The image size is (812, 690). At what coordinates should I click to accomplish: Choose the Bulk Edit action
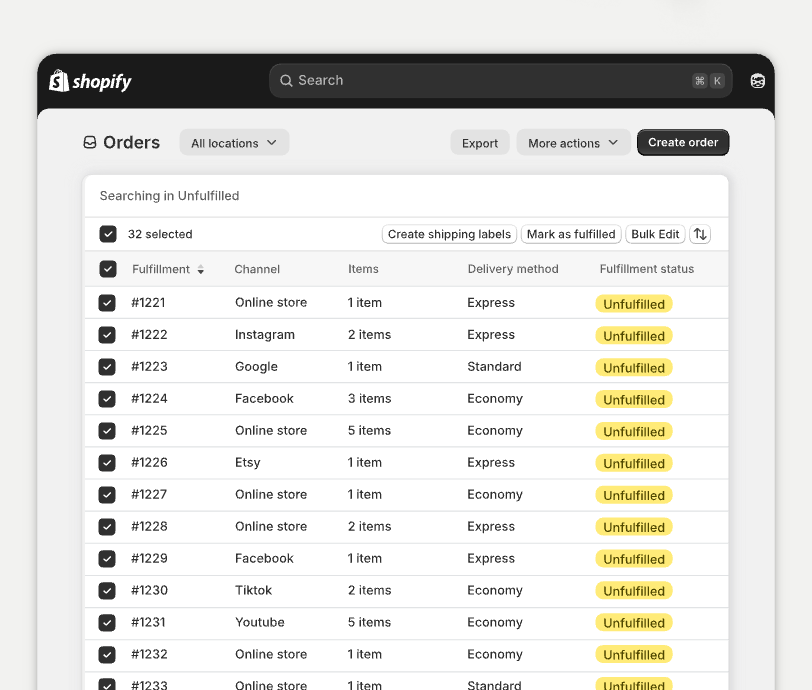655,234
